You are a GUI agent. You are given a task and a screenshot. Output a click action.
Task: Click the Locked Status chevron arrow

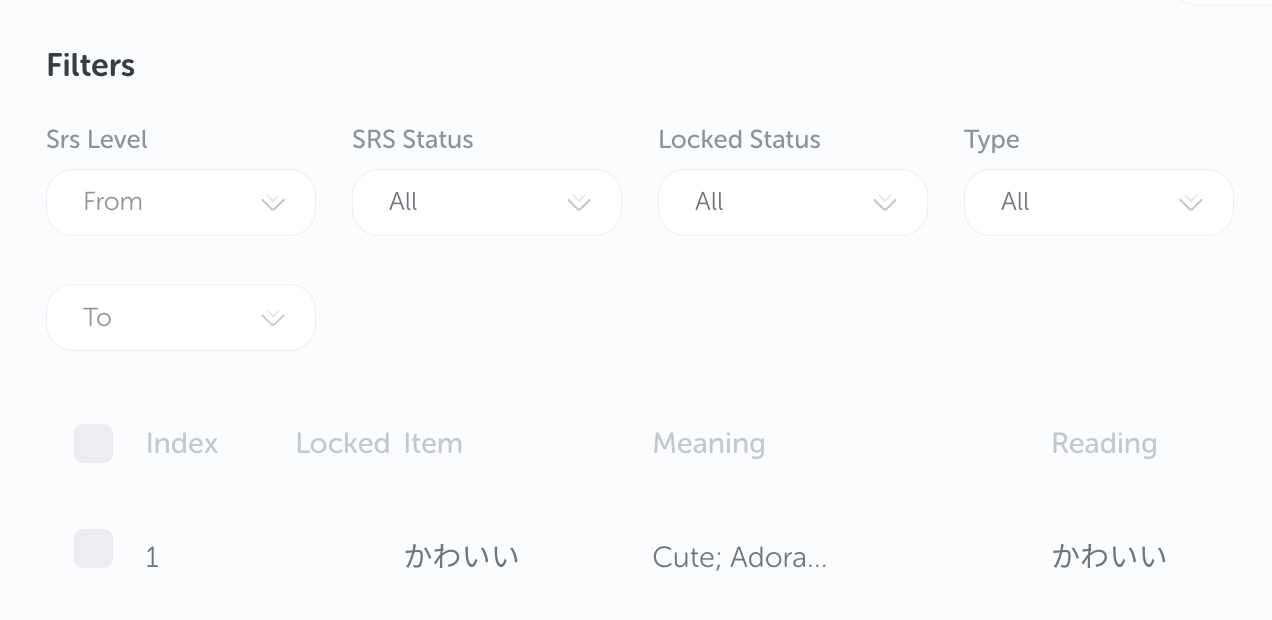click(x=884, y=203)
